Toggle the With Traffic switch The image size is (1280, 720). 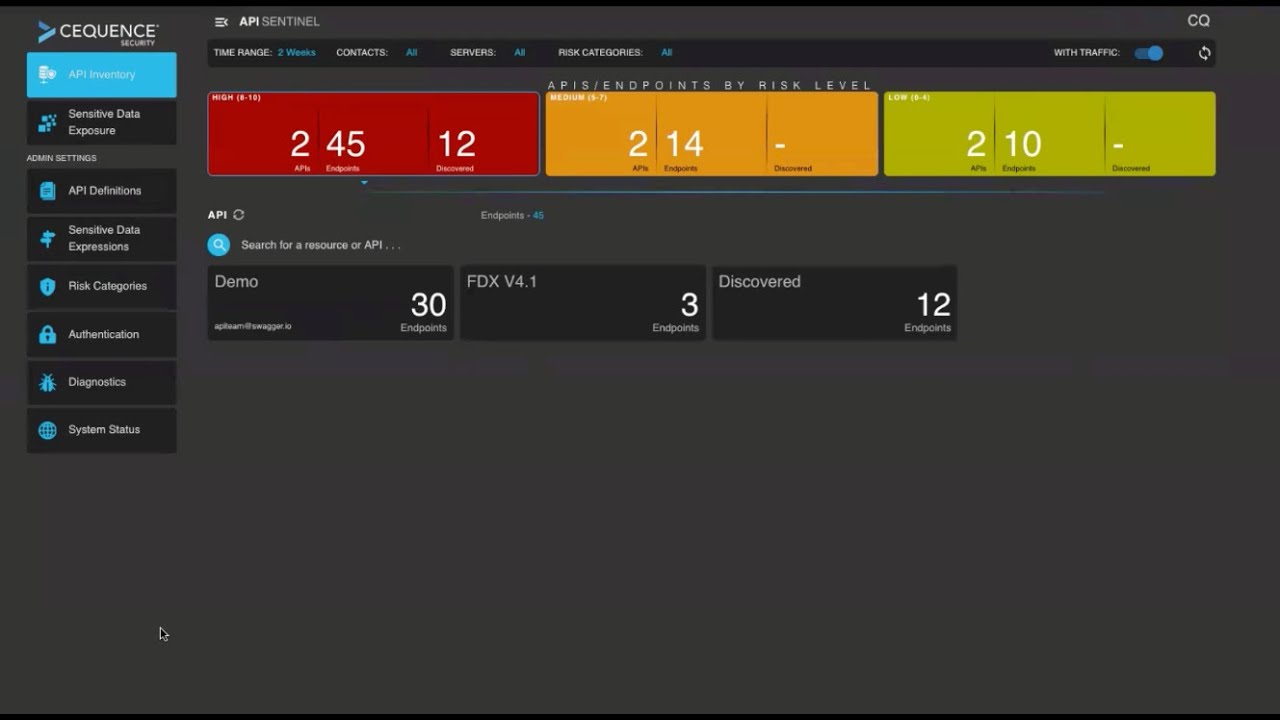click(x=1149, y=53)
